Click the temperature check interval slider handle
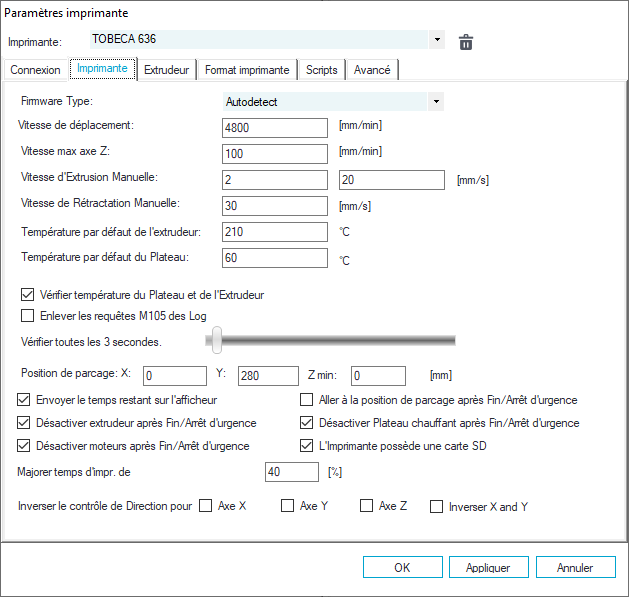This screenshot has height=597, width=629. point(215,341)
